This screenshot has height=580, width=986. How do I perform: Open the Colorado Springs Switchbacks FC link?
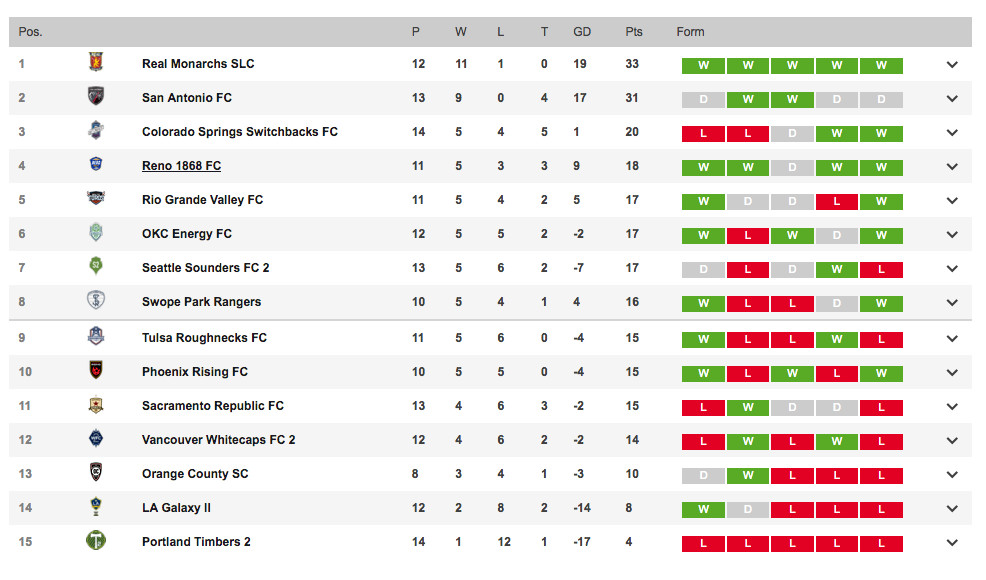[239, 132]
